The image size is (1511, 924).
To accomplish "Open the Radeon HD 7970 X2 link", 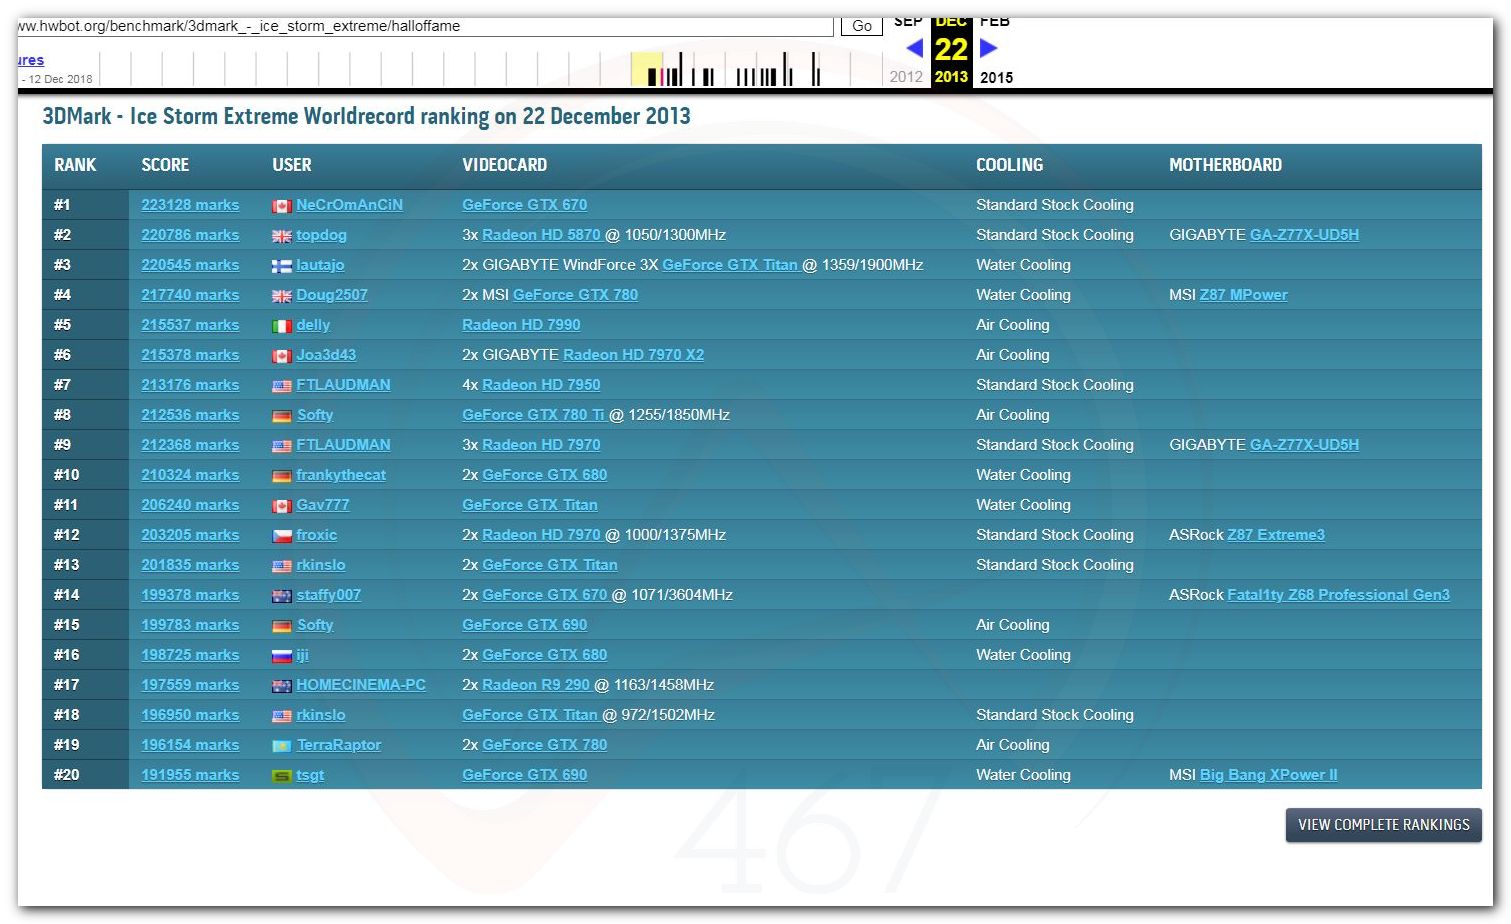I will coord(633,355).
